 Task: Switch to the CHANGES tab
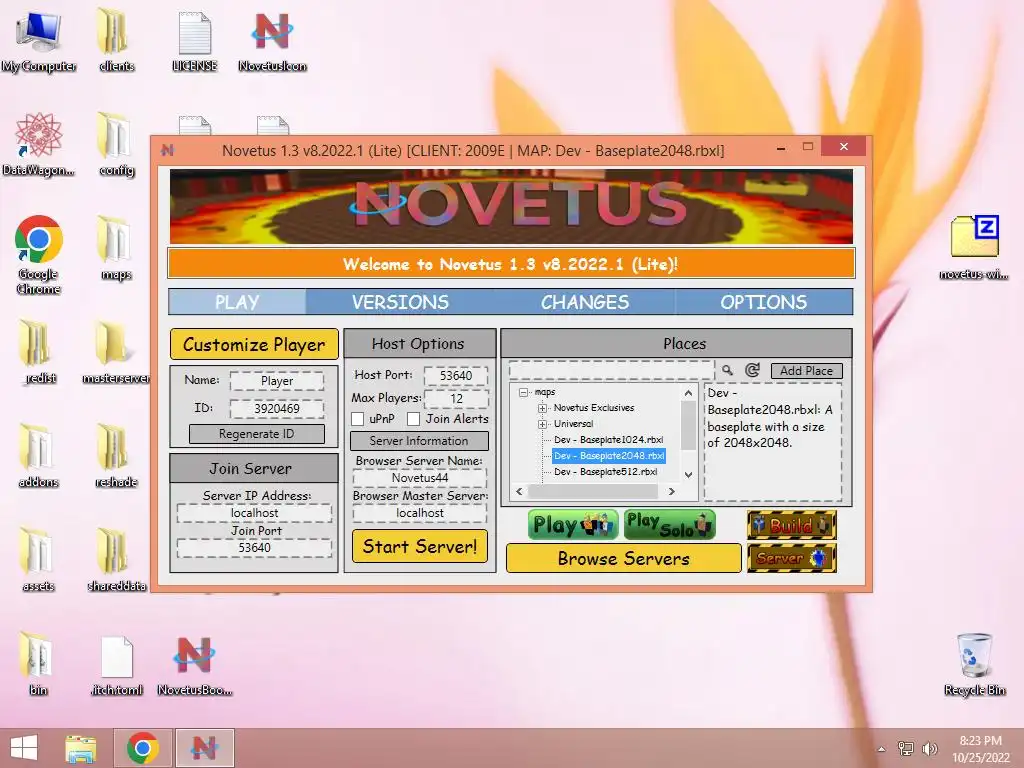[x=584, y=302]
